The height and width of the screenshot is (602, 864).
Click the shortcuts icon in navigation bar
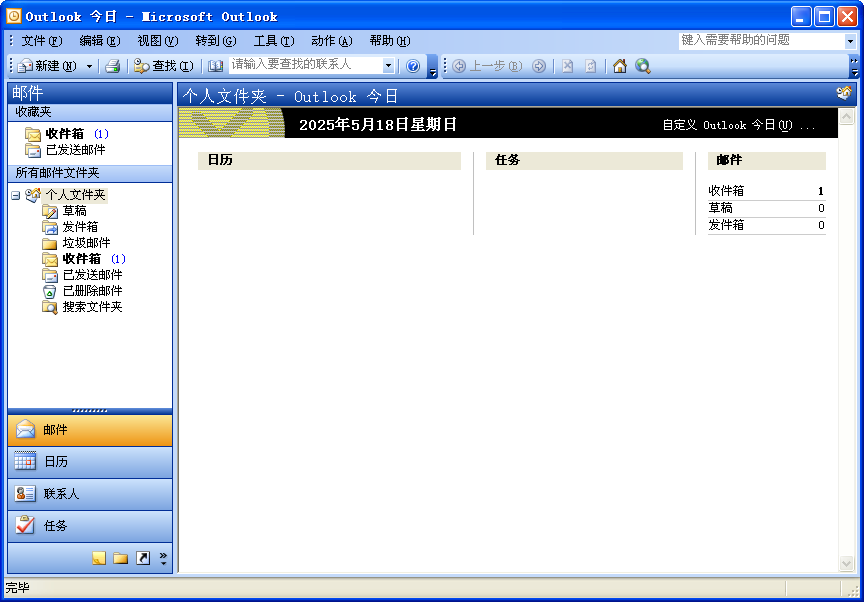coord(143,558)
